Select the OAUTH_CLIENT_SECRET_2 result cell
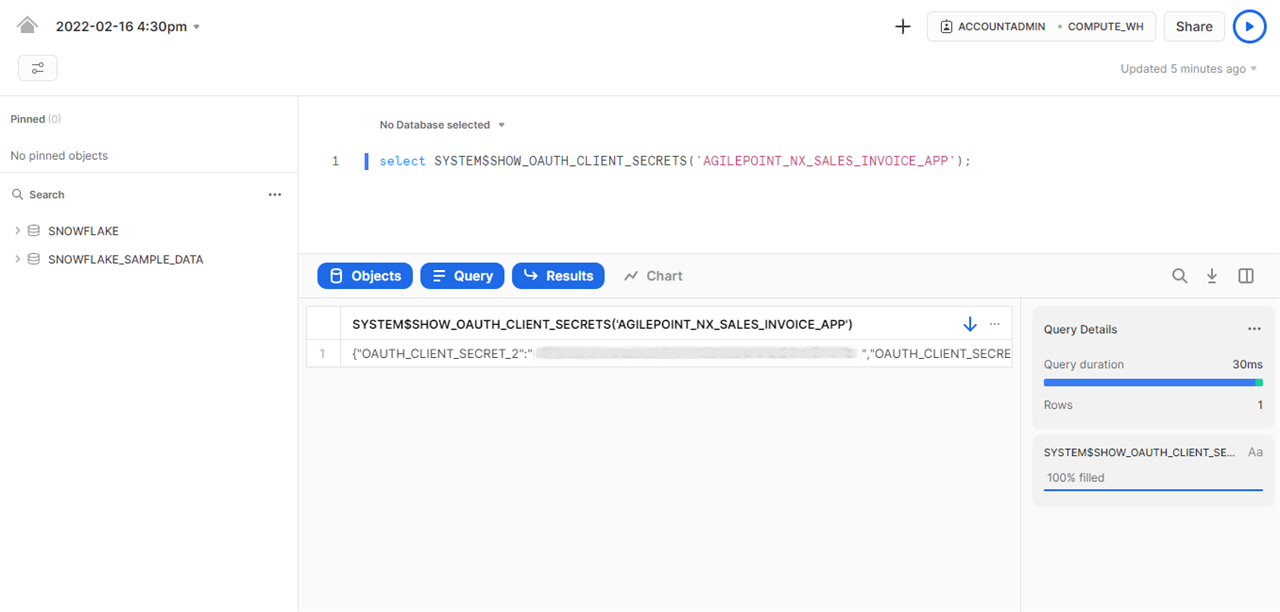Image resolution: width=1280 pixels, height=612 pixels. click(x=676, y=353)
